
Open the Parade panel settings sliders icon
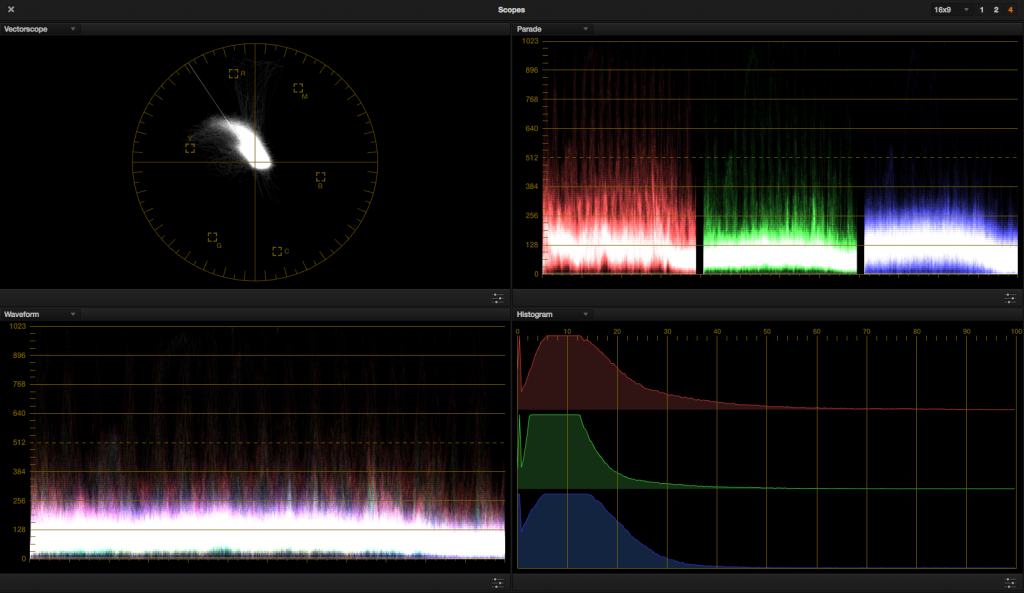click(1010, 297)
